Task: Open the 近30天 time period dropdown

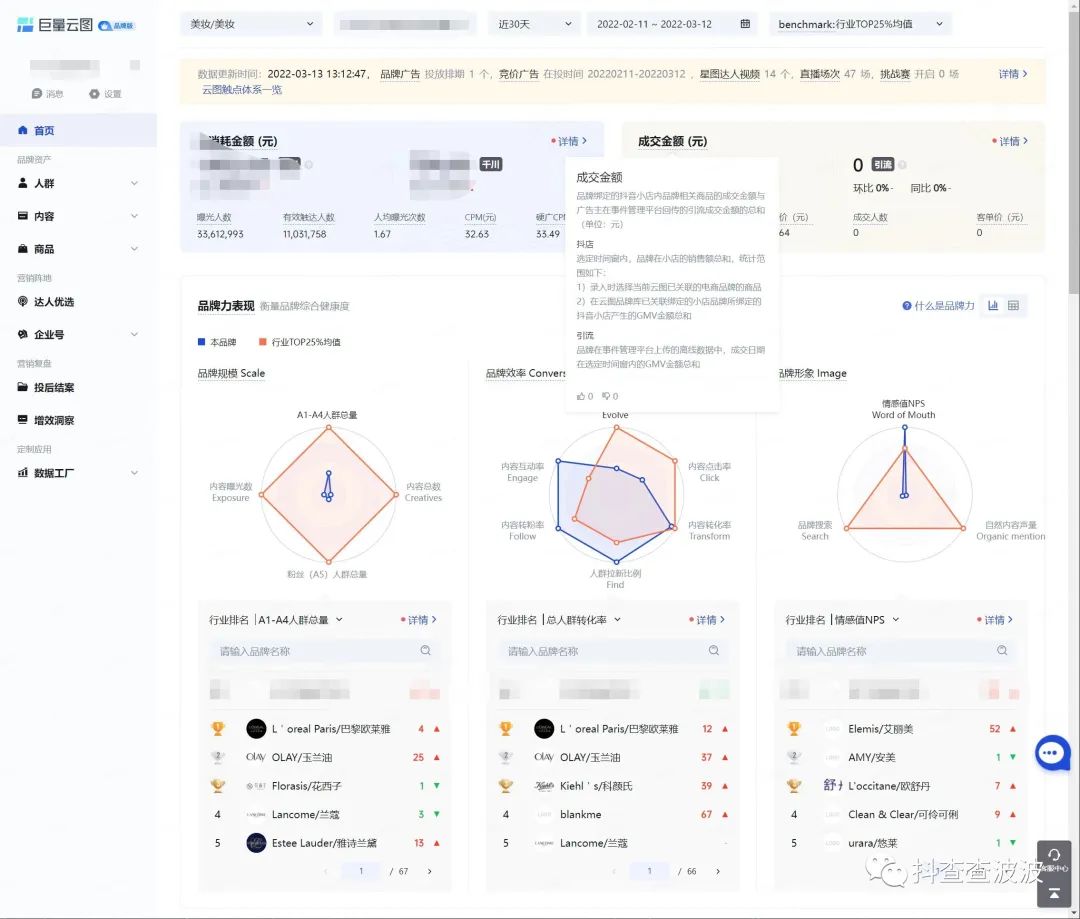Action: (x=535, y=24)
